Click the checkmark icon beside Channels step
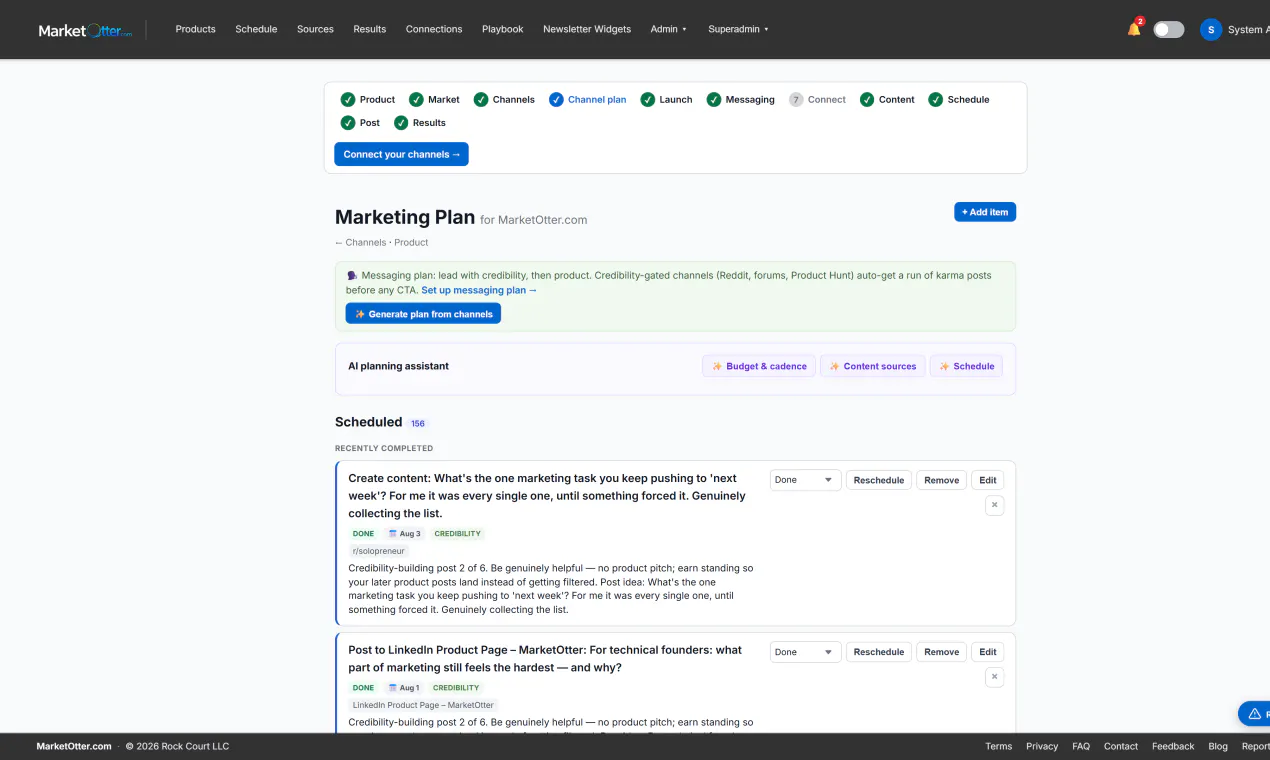The height and width of the screenshot is (760, 1270). (481, 99)
